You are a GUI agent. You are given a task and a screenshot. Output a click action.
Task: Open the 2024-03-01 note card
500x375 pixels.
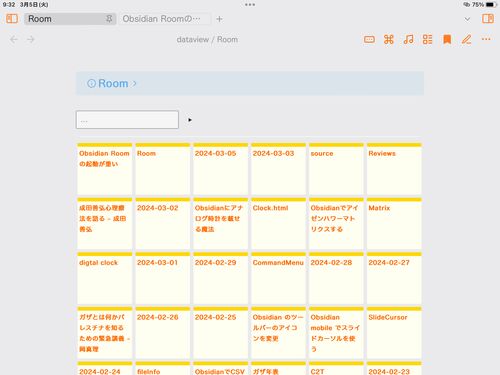(163, 278)
